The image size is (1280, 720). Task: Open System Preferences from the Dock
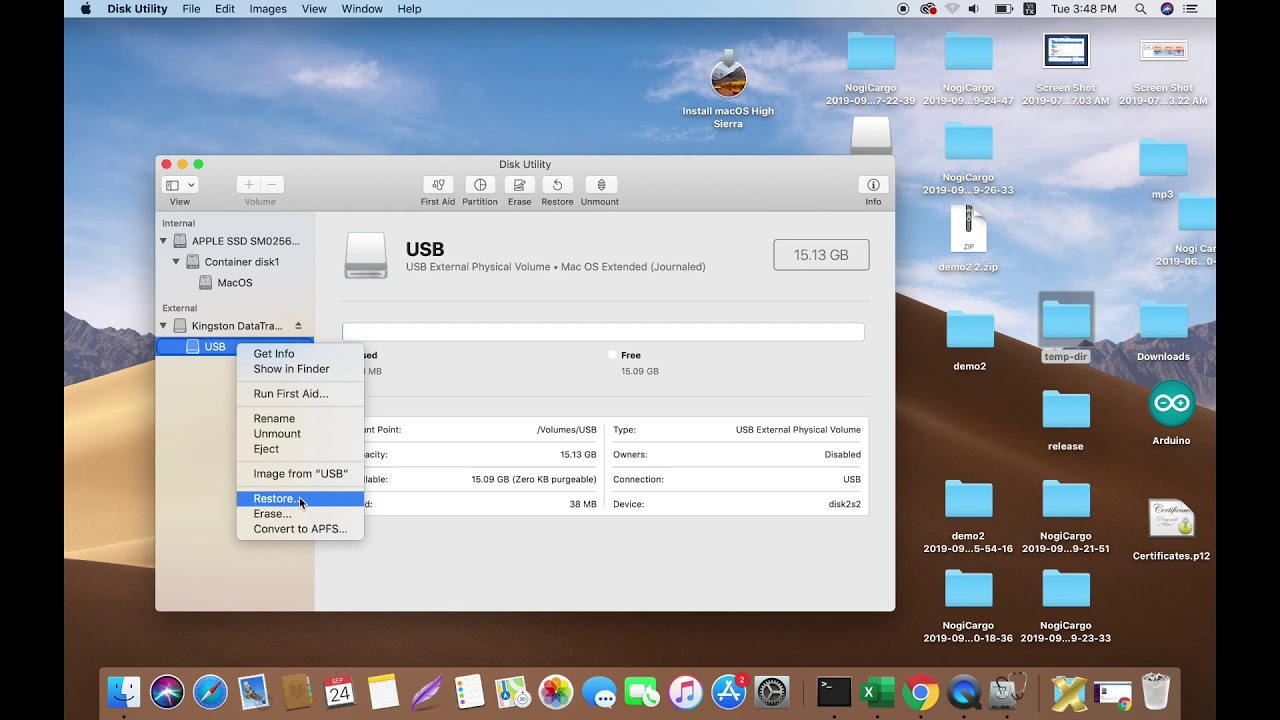tap(771, 692)
